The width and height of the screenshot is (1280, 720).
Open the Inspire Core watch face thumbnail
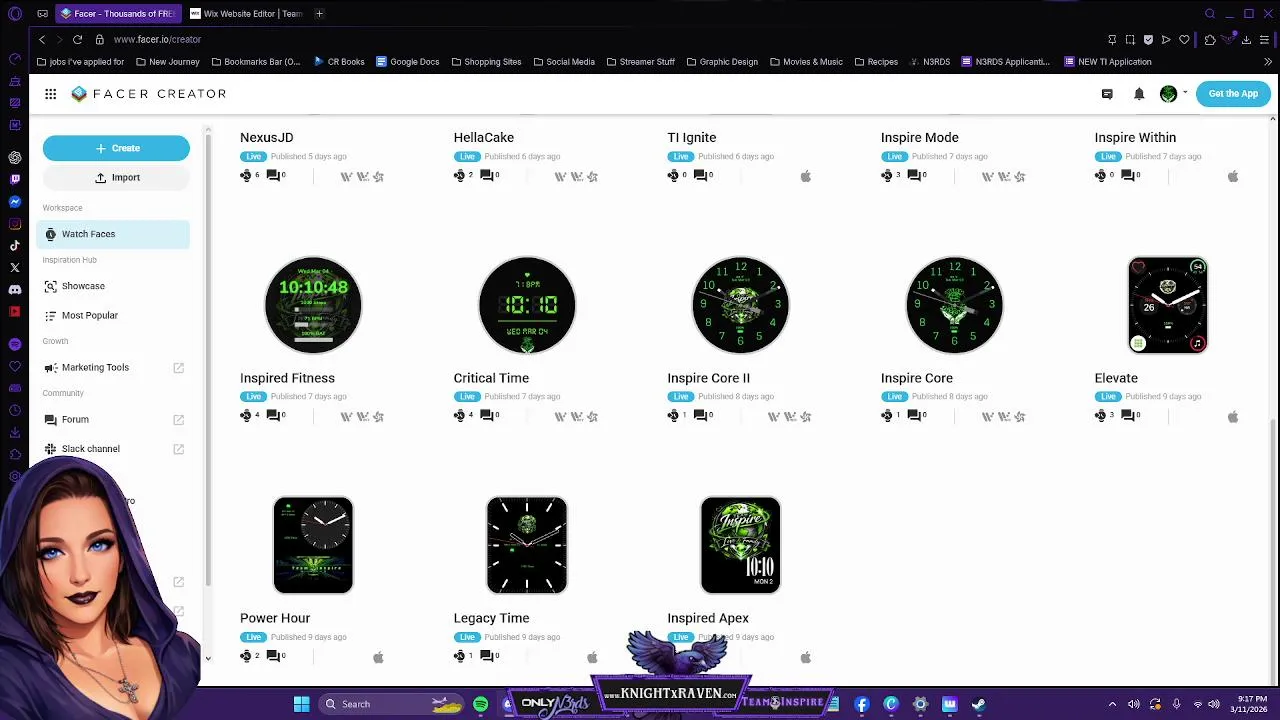[954, 305]
